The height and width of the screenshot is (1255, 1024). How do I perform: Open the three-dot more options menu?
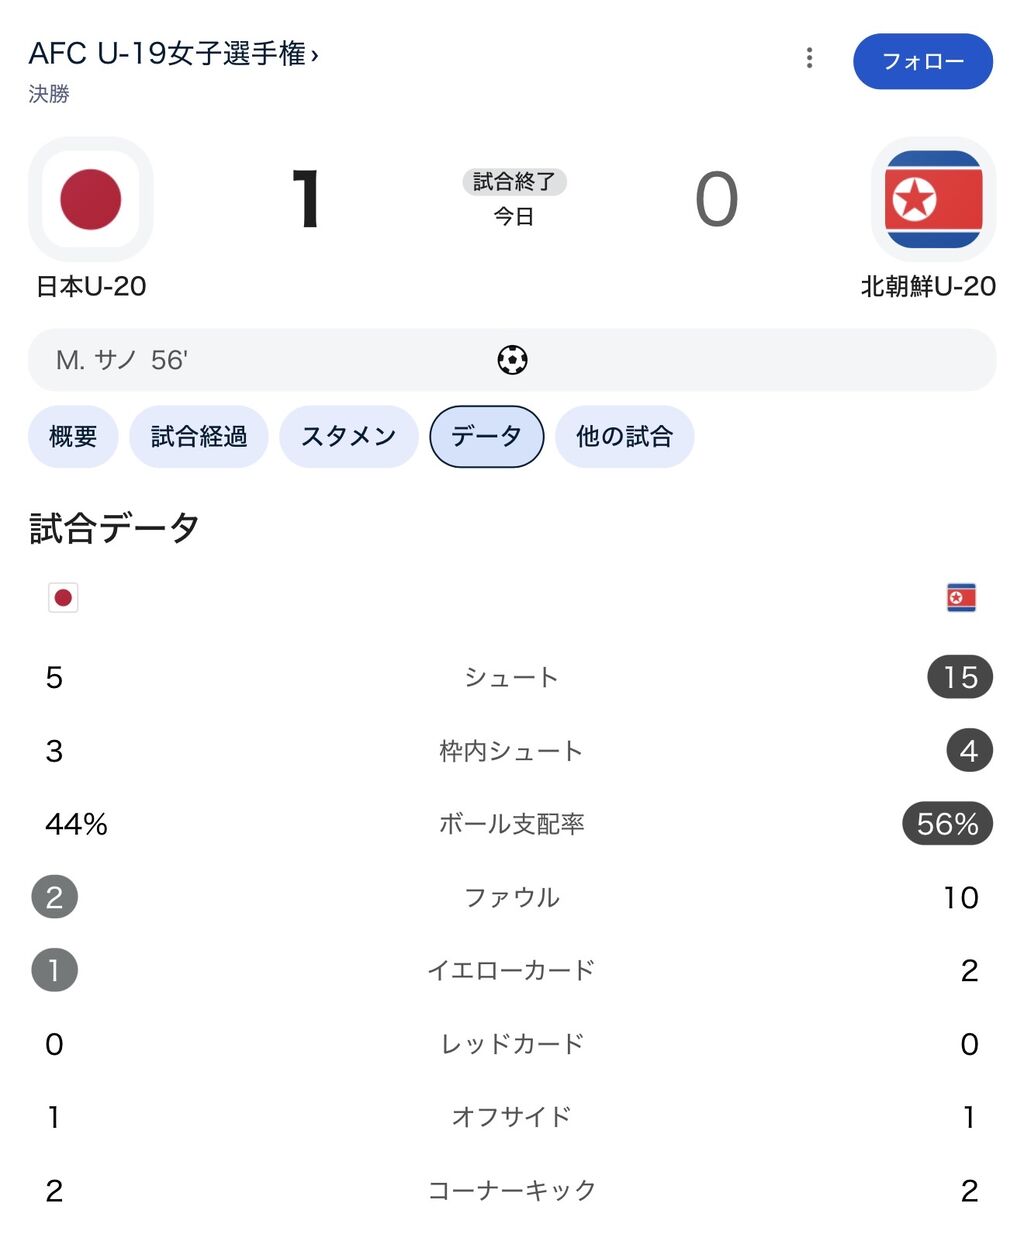[x=809, y=58]
